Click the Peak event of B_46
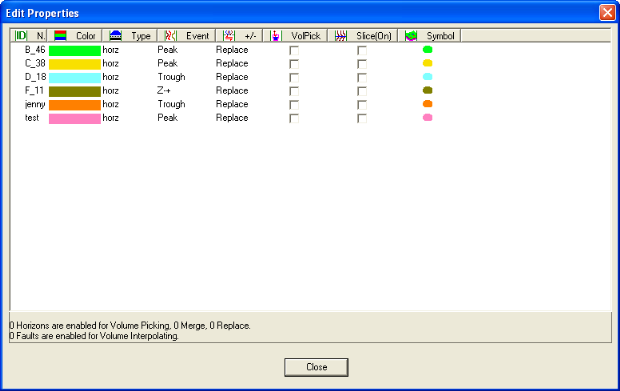Image resolution: width=620 pixels, height=391 pixels. [167, 50]
